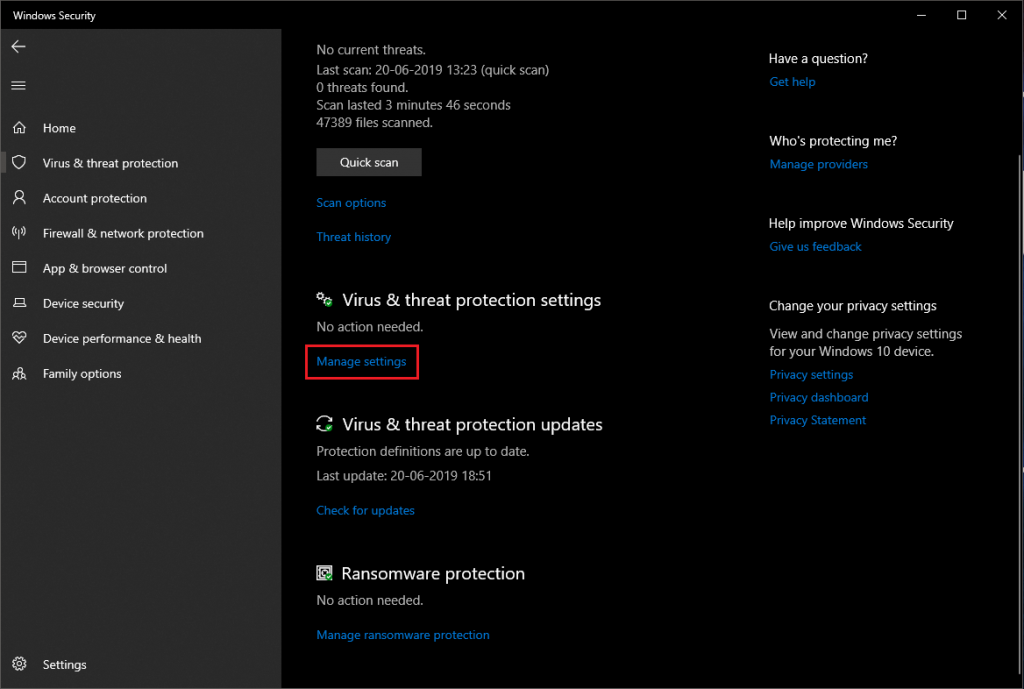Image resolution: width=1024 pixels, height=689 pixels.
Task: Open Privacy dashboard link
Action: 819,397
